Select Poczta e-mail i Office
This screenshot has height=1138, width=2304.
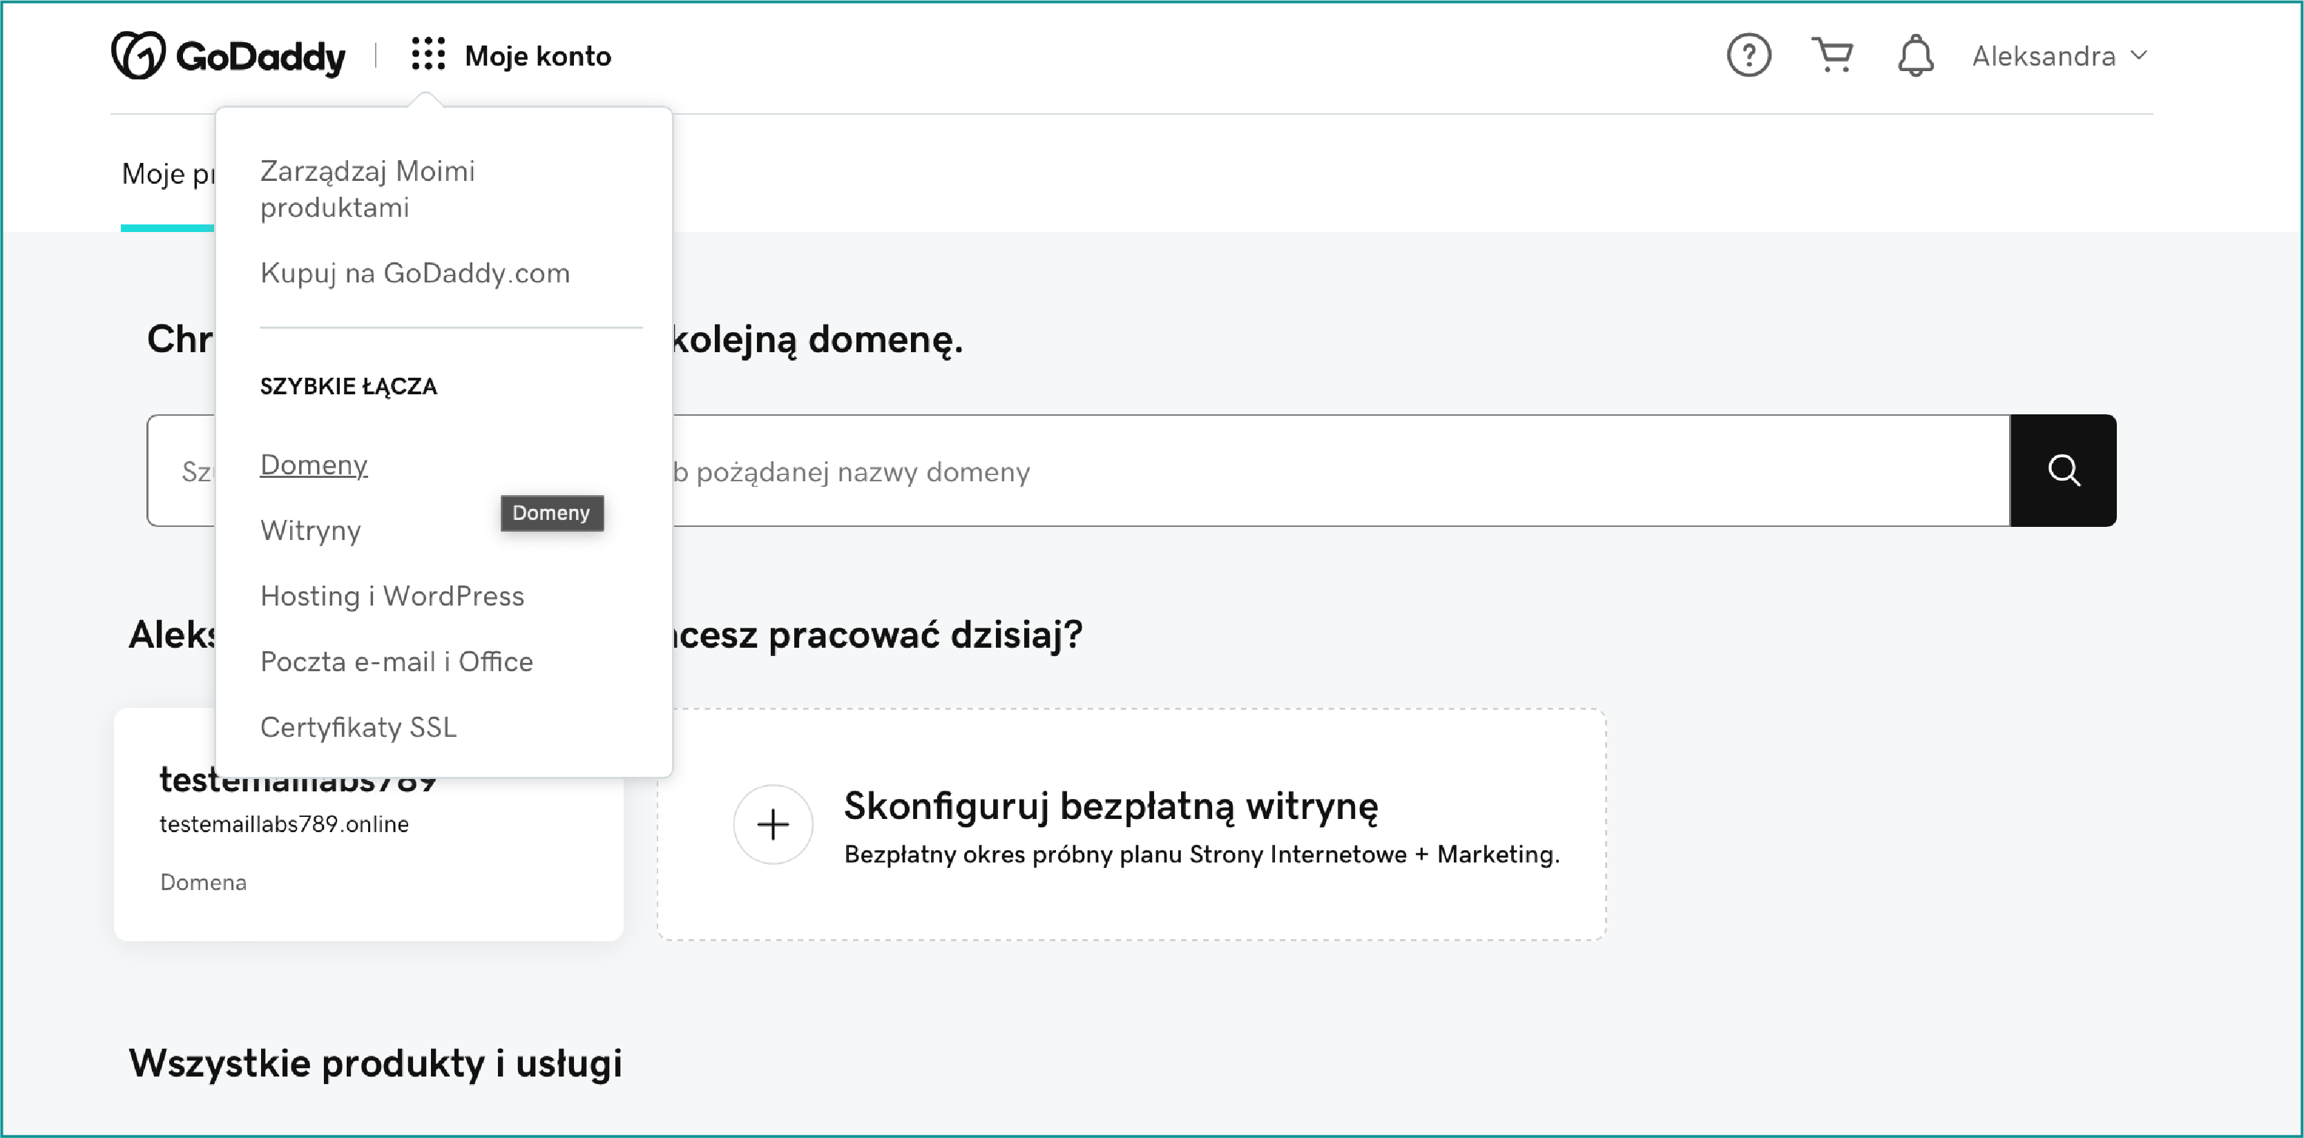[x=396, y=662]
